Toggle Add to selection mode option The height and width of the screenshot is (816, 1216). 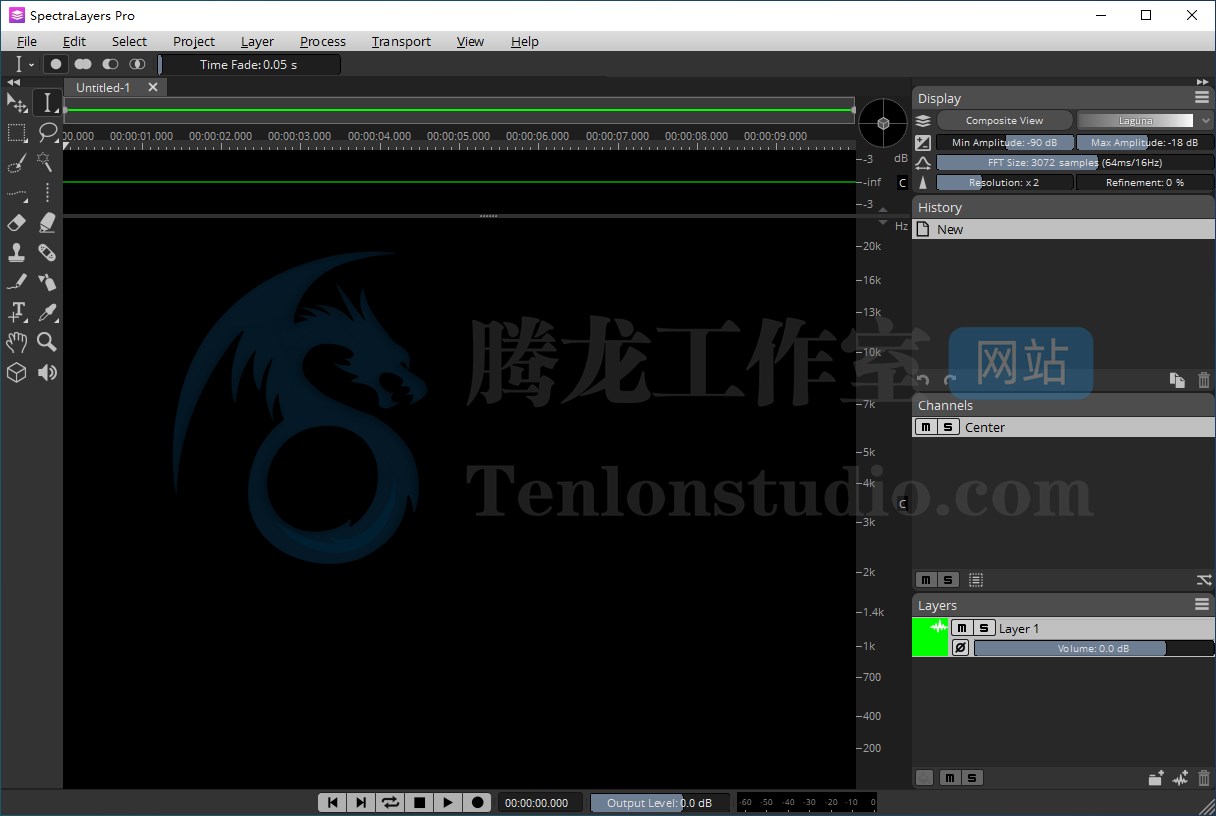(x=83, y=64)
